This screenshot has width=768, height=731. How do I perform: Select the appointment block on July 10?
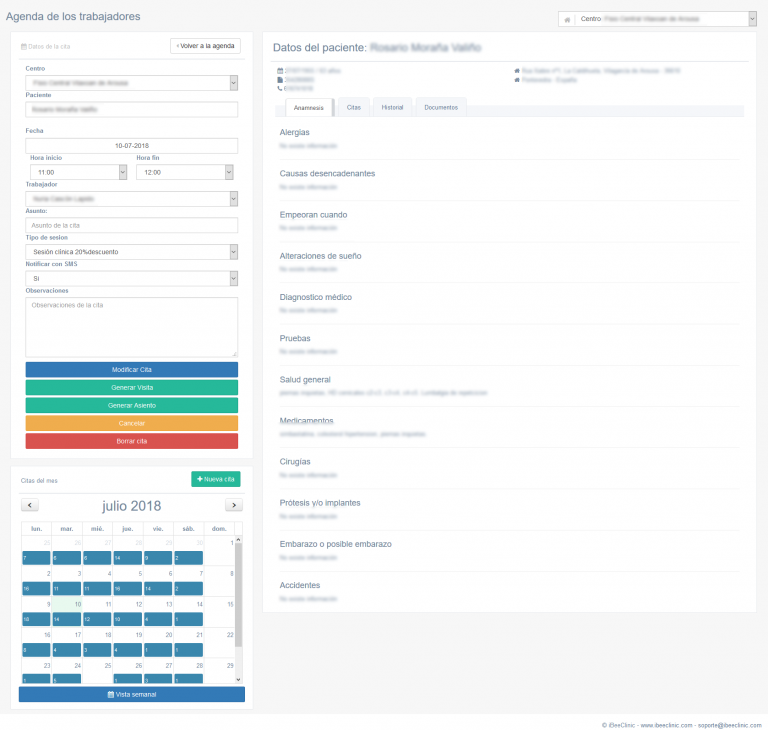tap(67, 620)
